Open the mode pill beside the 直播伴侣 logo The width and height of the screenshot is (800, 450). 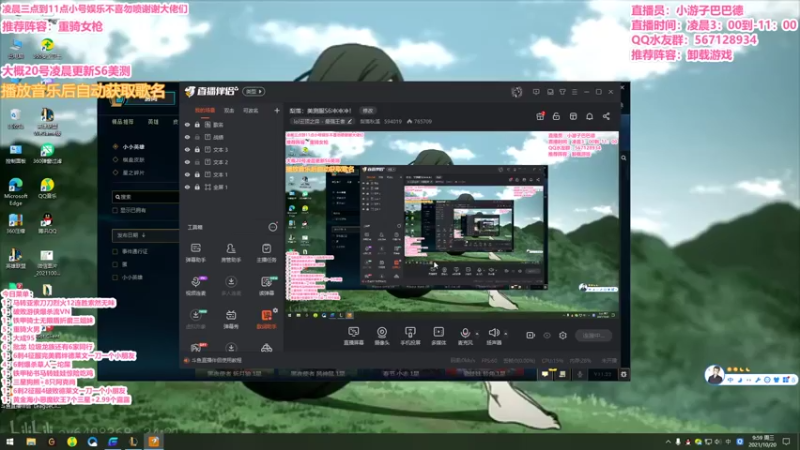pos(254,91)
